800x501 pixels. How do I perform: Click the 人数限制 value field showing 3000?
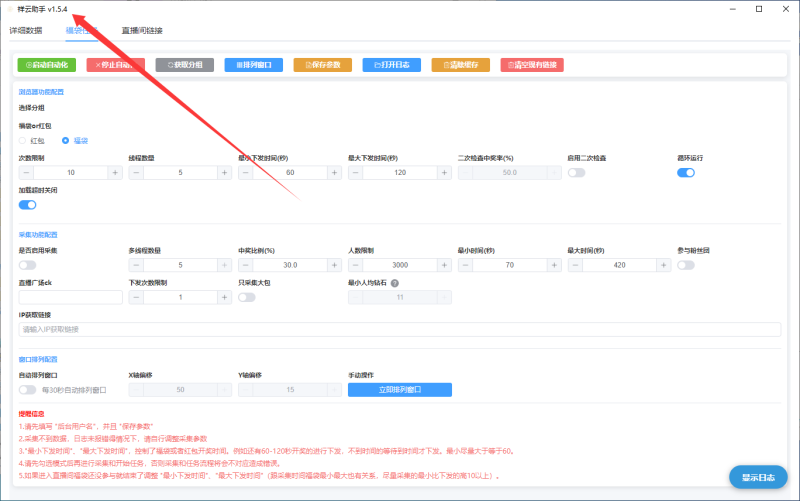[400, 265]
